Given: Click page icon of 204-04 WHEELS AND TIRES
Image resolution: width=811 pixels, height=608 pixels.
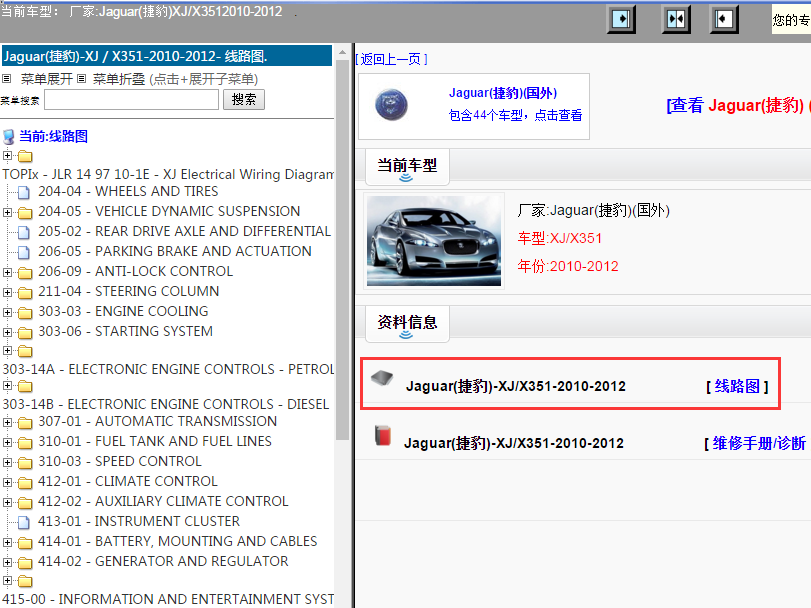Looking at the screenshot, I should tap(23, 192).
